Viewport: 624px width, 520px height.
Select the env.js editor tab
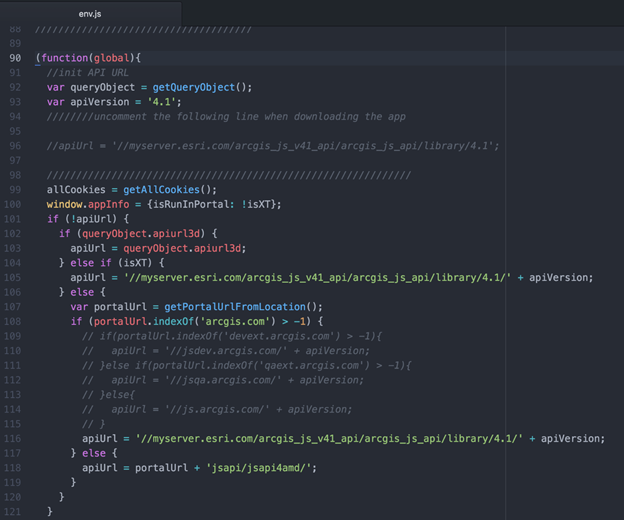[x=90, y=14]
